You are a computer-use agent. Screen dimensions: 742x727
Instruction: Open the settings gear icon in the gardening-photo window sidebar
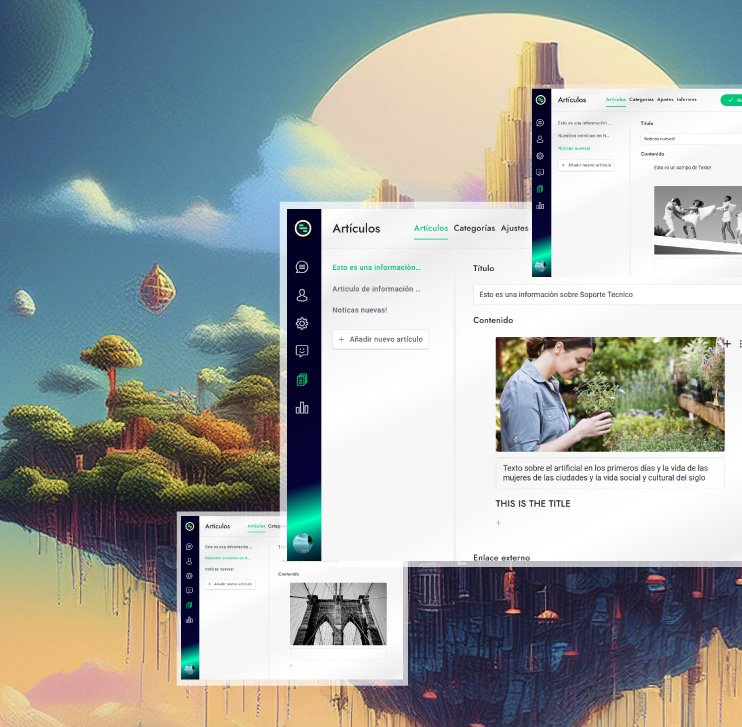[302, 323]
